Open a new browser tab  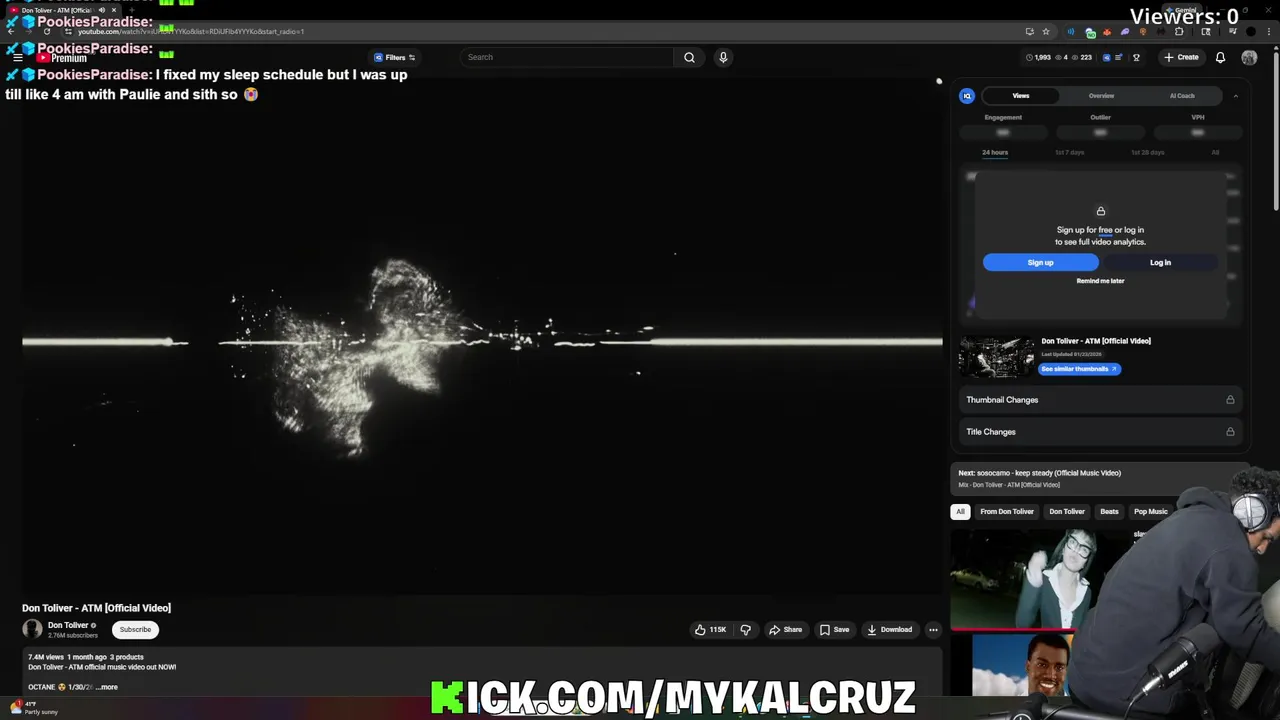[x=132, y=10]
